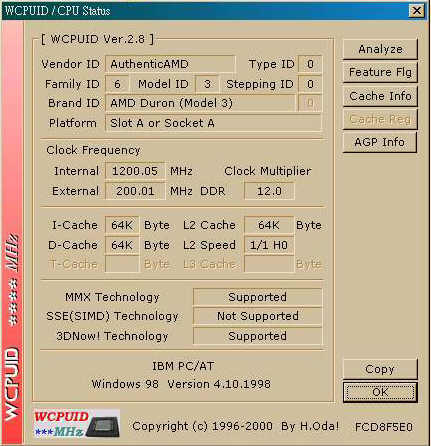Viewport: 431px width, 446px height.
Task: Click the MMX Technology Supported field
Action: coord(257,297)
